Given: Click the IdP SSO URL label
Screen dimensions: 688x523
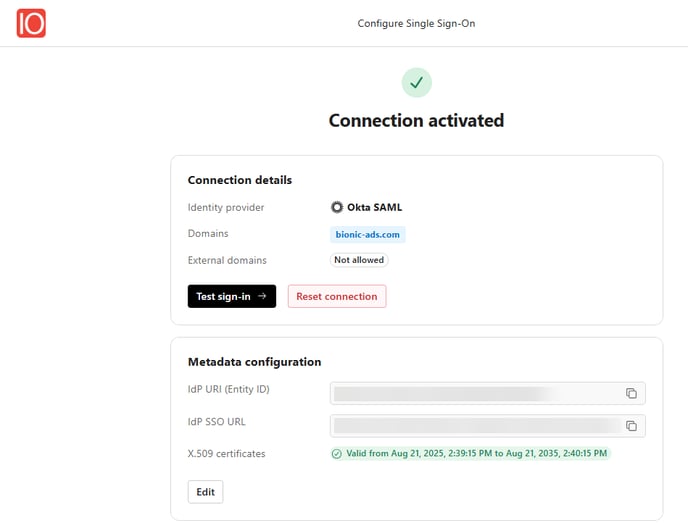Looking at the screenshot, I should pos(217,422).
